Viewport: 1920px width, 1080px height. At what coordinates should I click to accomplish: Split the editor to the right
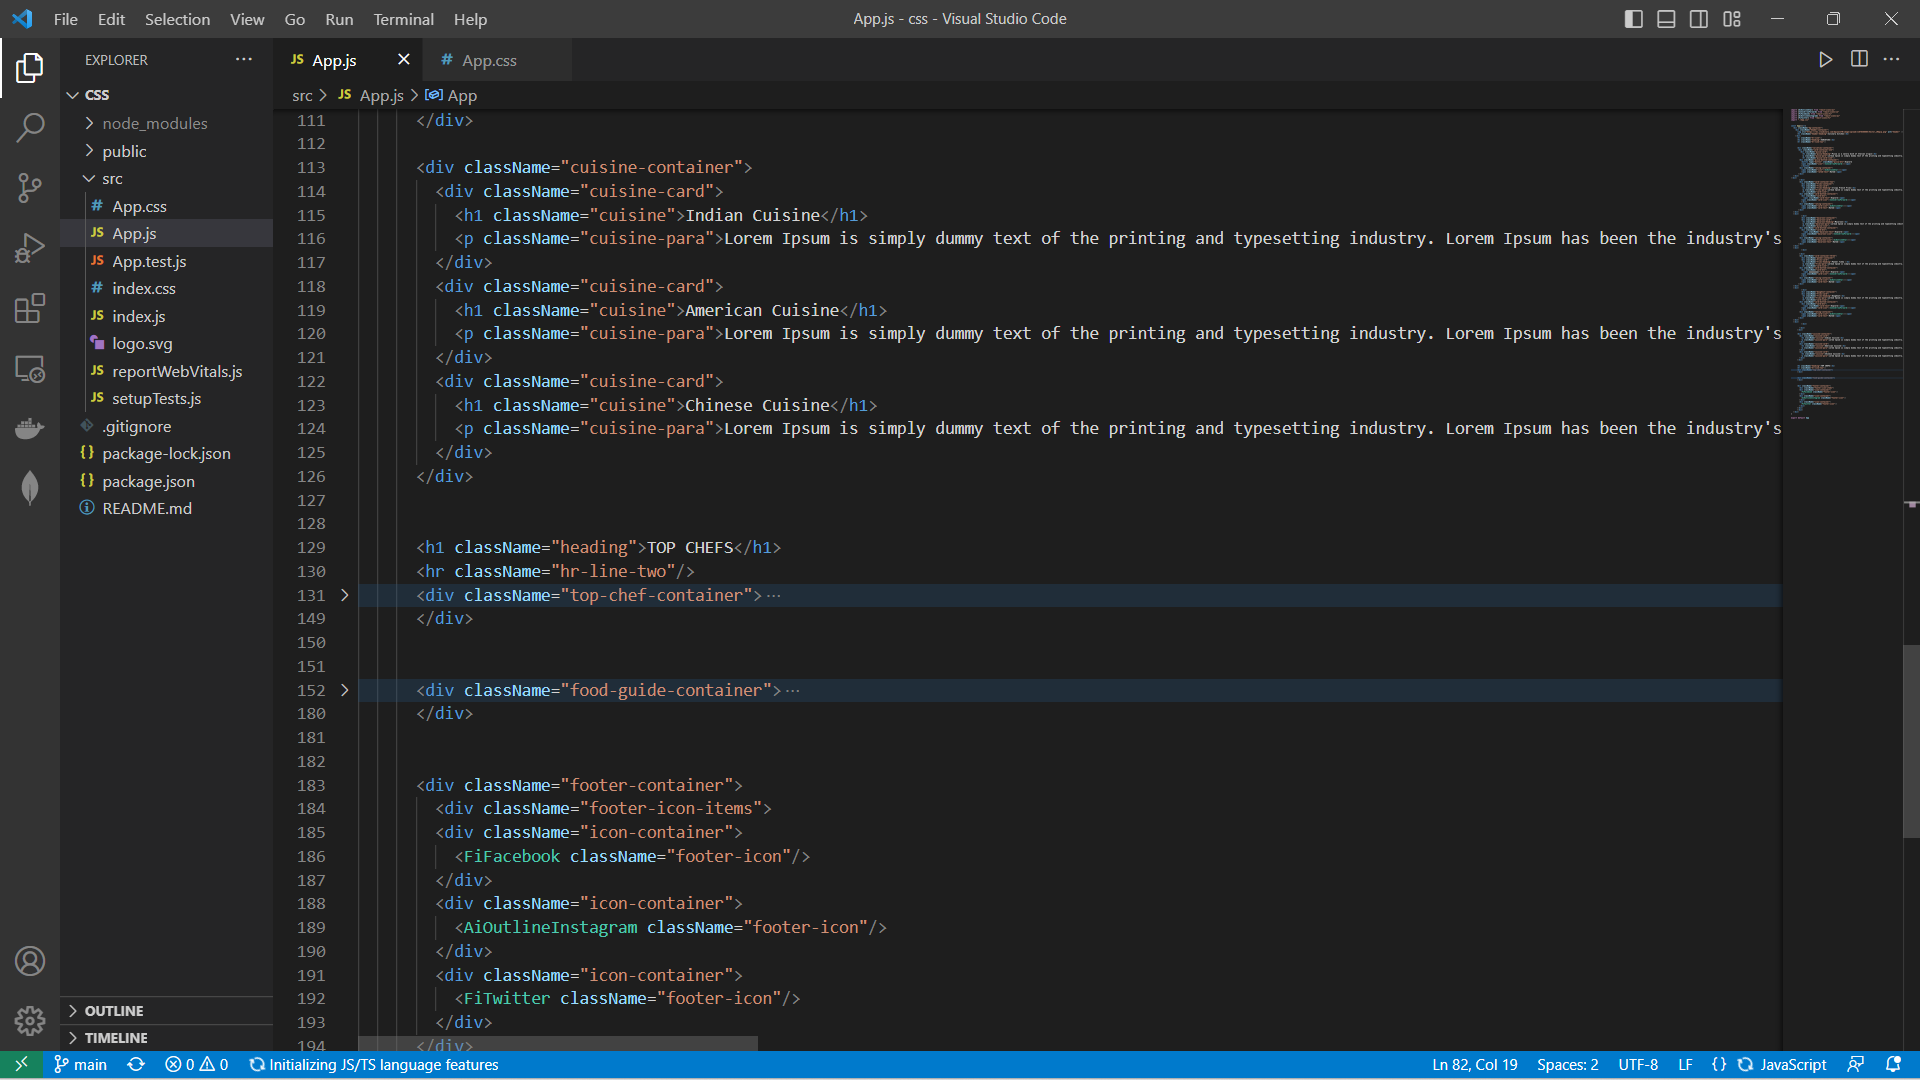[x=1859, y=59]
